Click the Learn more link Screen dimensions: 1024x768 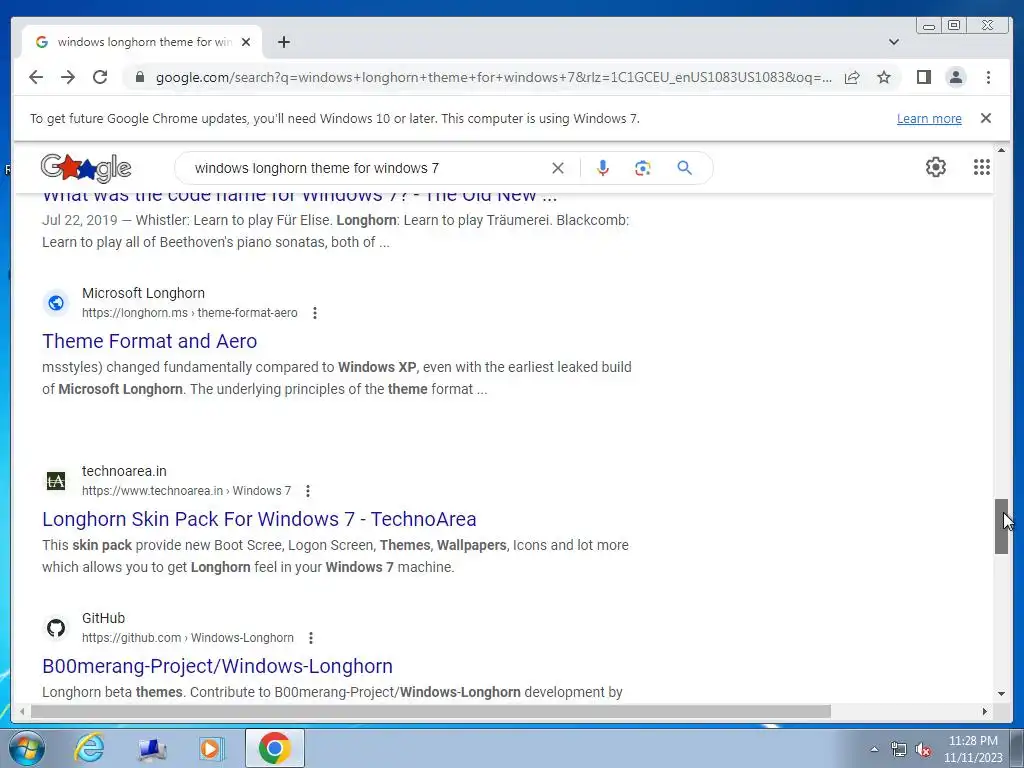click(x=929, y=119)
